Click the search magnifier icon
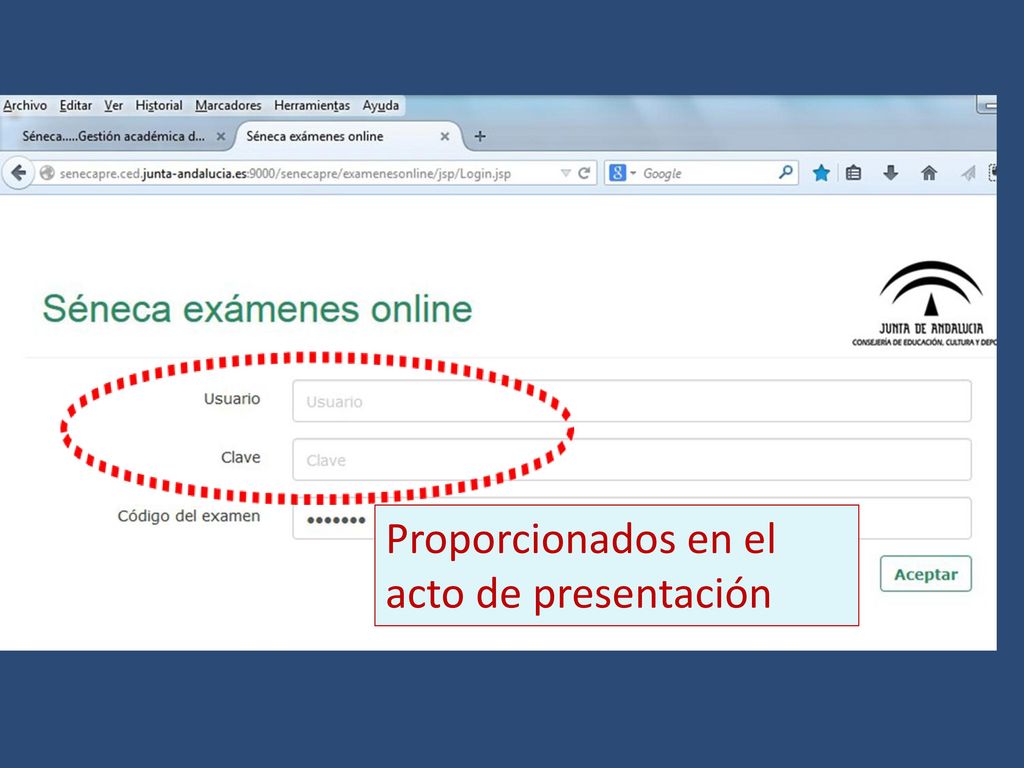Image resolution: width=1024 pixels, height=768 pixels. [x=786, y=172]
